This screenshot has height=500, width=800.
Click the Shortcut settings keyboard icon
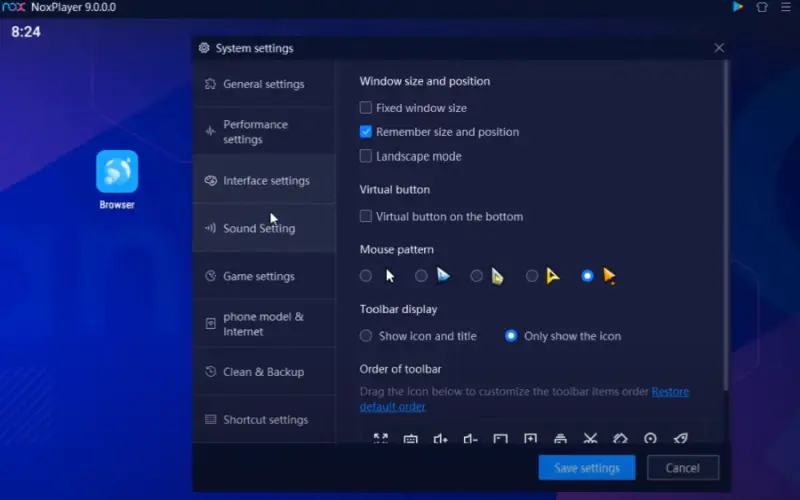[210, 419]
